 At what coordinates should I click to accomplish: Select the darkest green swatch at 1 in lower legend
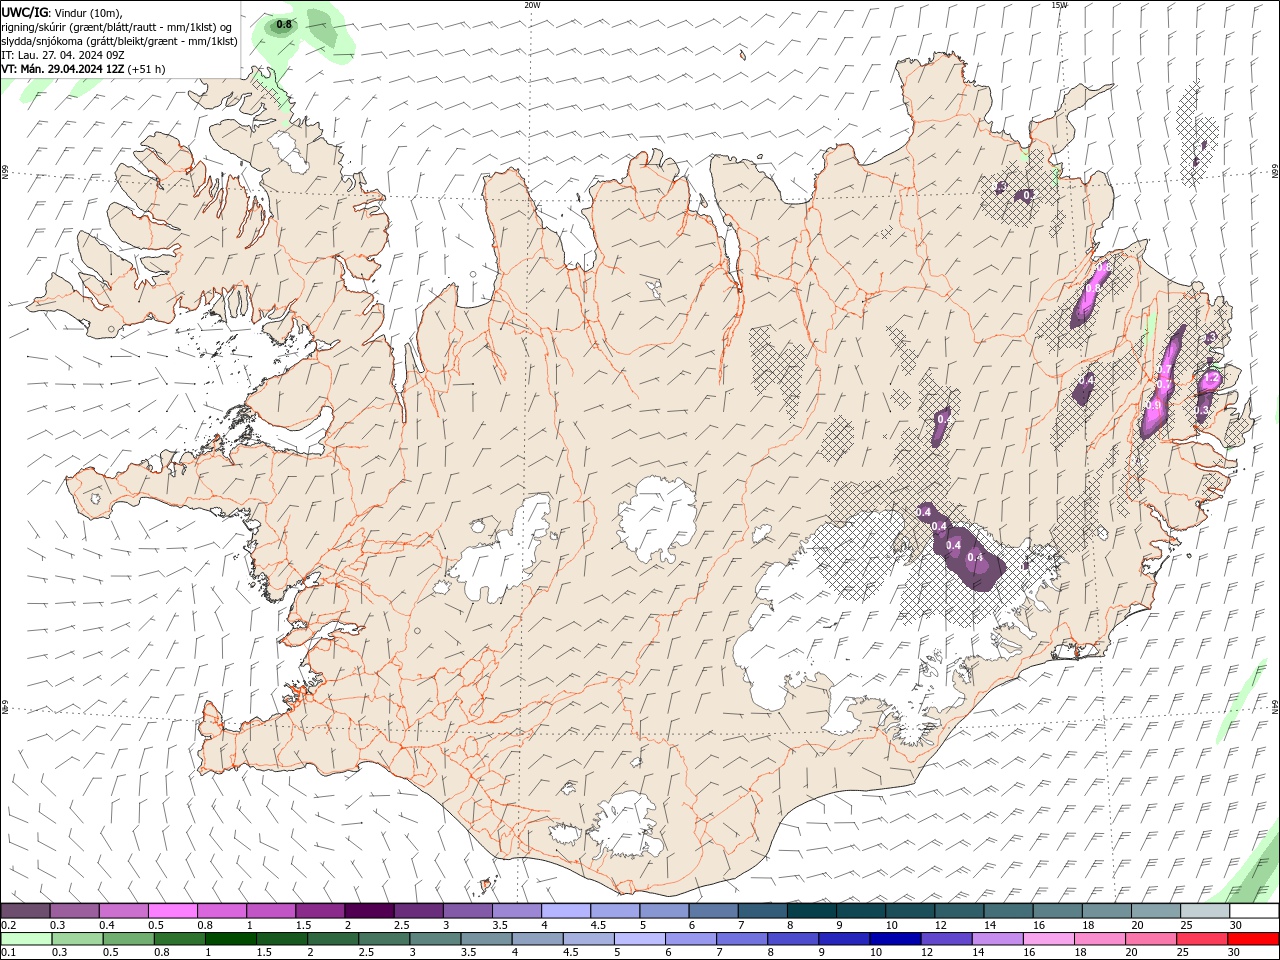click(x=230, y=939)
